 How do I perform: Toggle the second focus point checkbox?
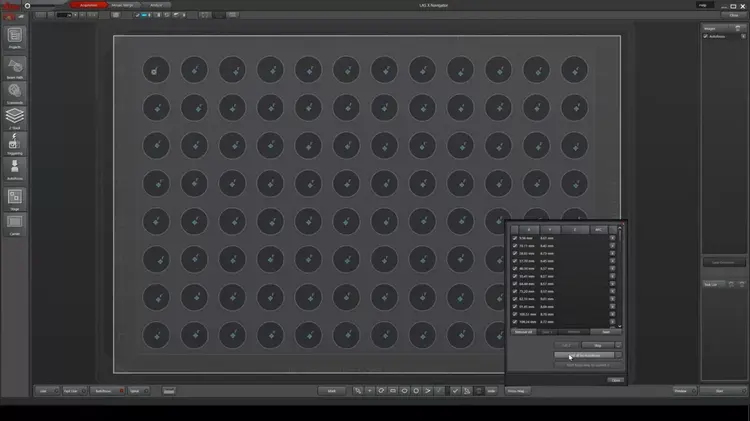pos(515,246)
